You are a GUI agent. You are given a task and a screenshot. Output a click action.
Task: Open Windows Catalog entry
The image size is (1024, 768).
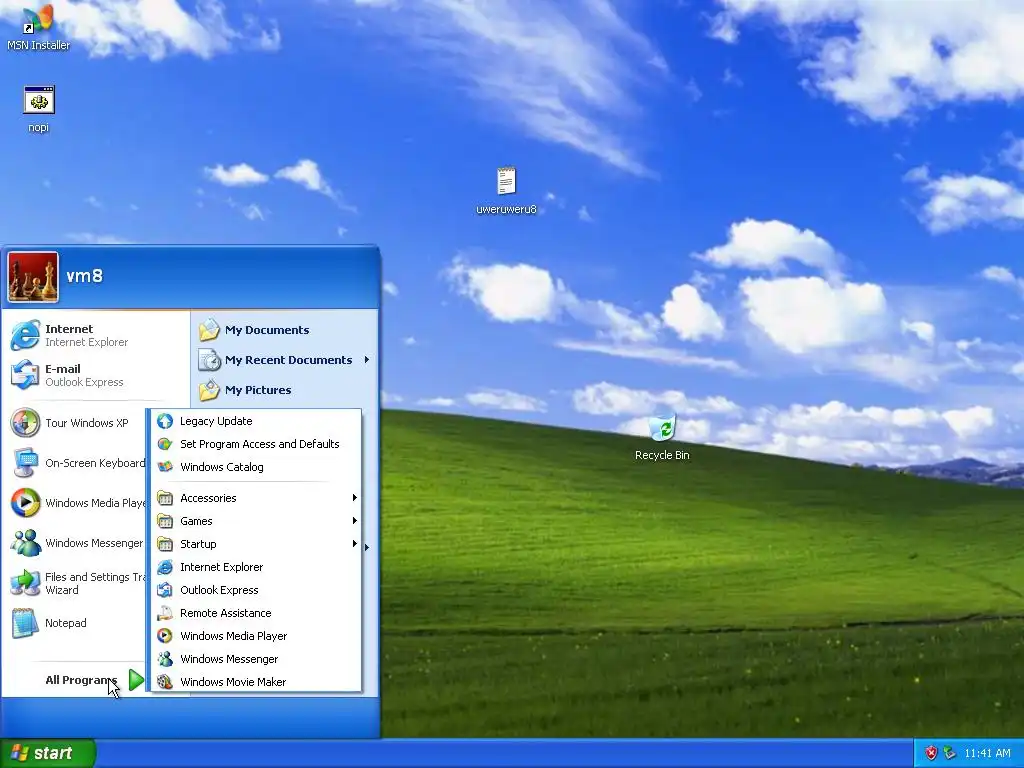point(256,467)
